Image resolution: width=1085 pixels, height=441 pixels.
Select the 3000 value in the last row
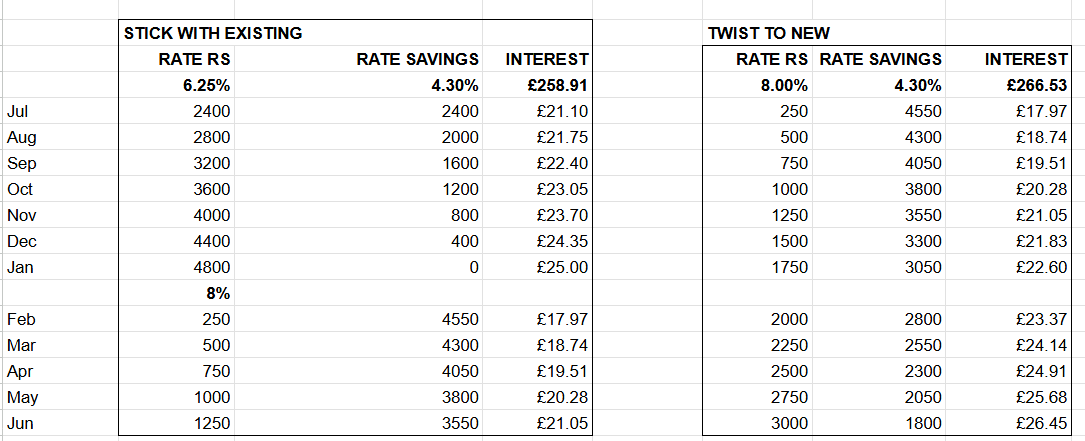758,423
